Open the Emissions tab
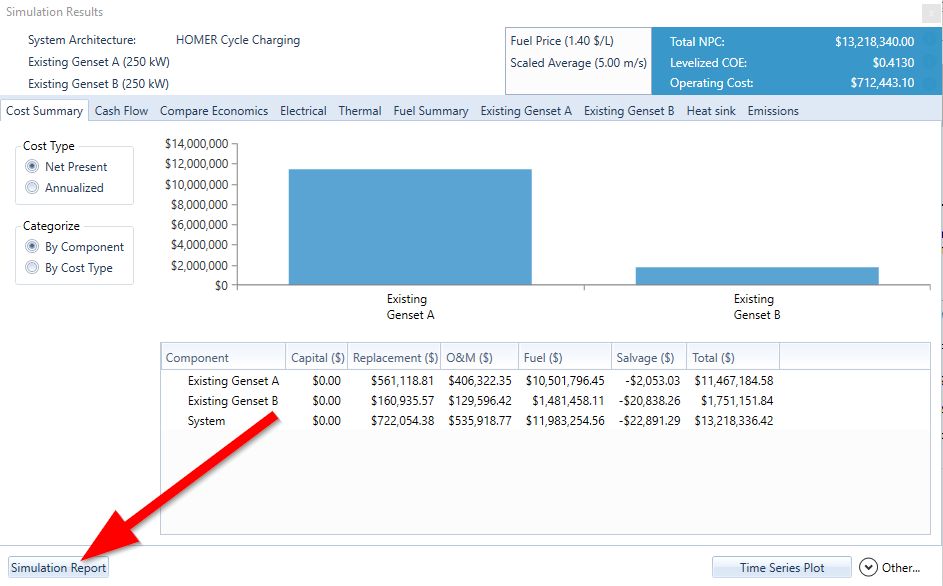 773,111
